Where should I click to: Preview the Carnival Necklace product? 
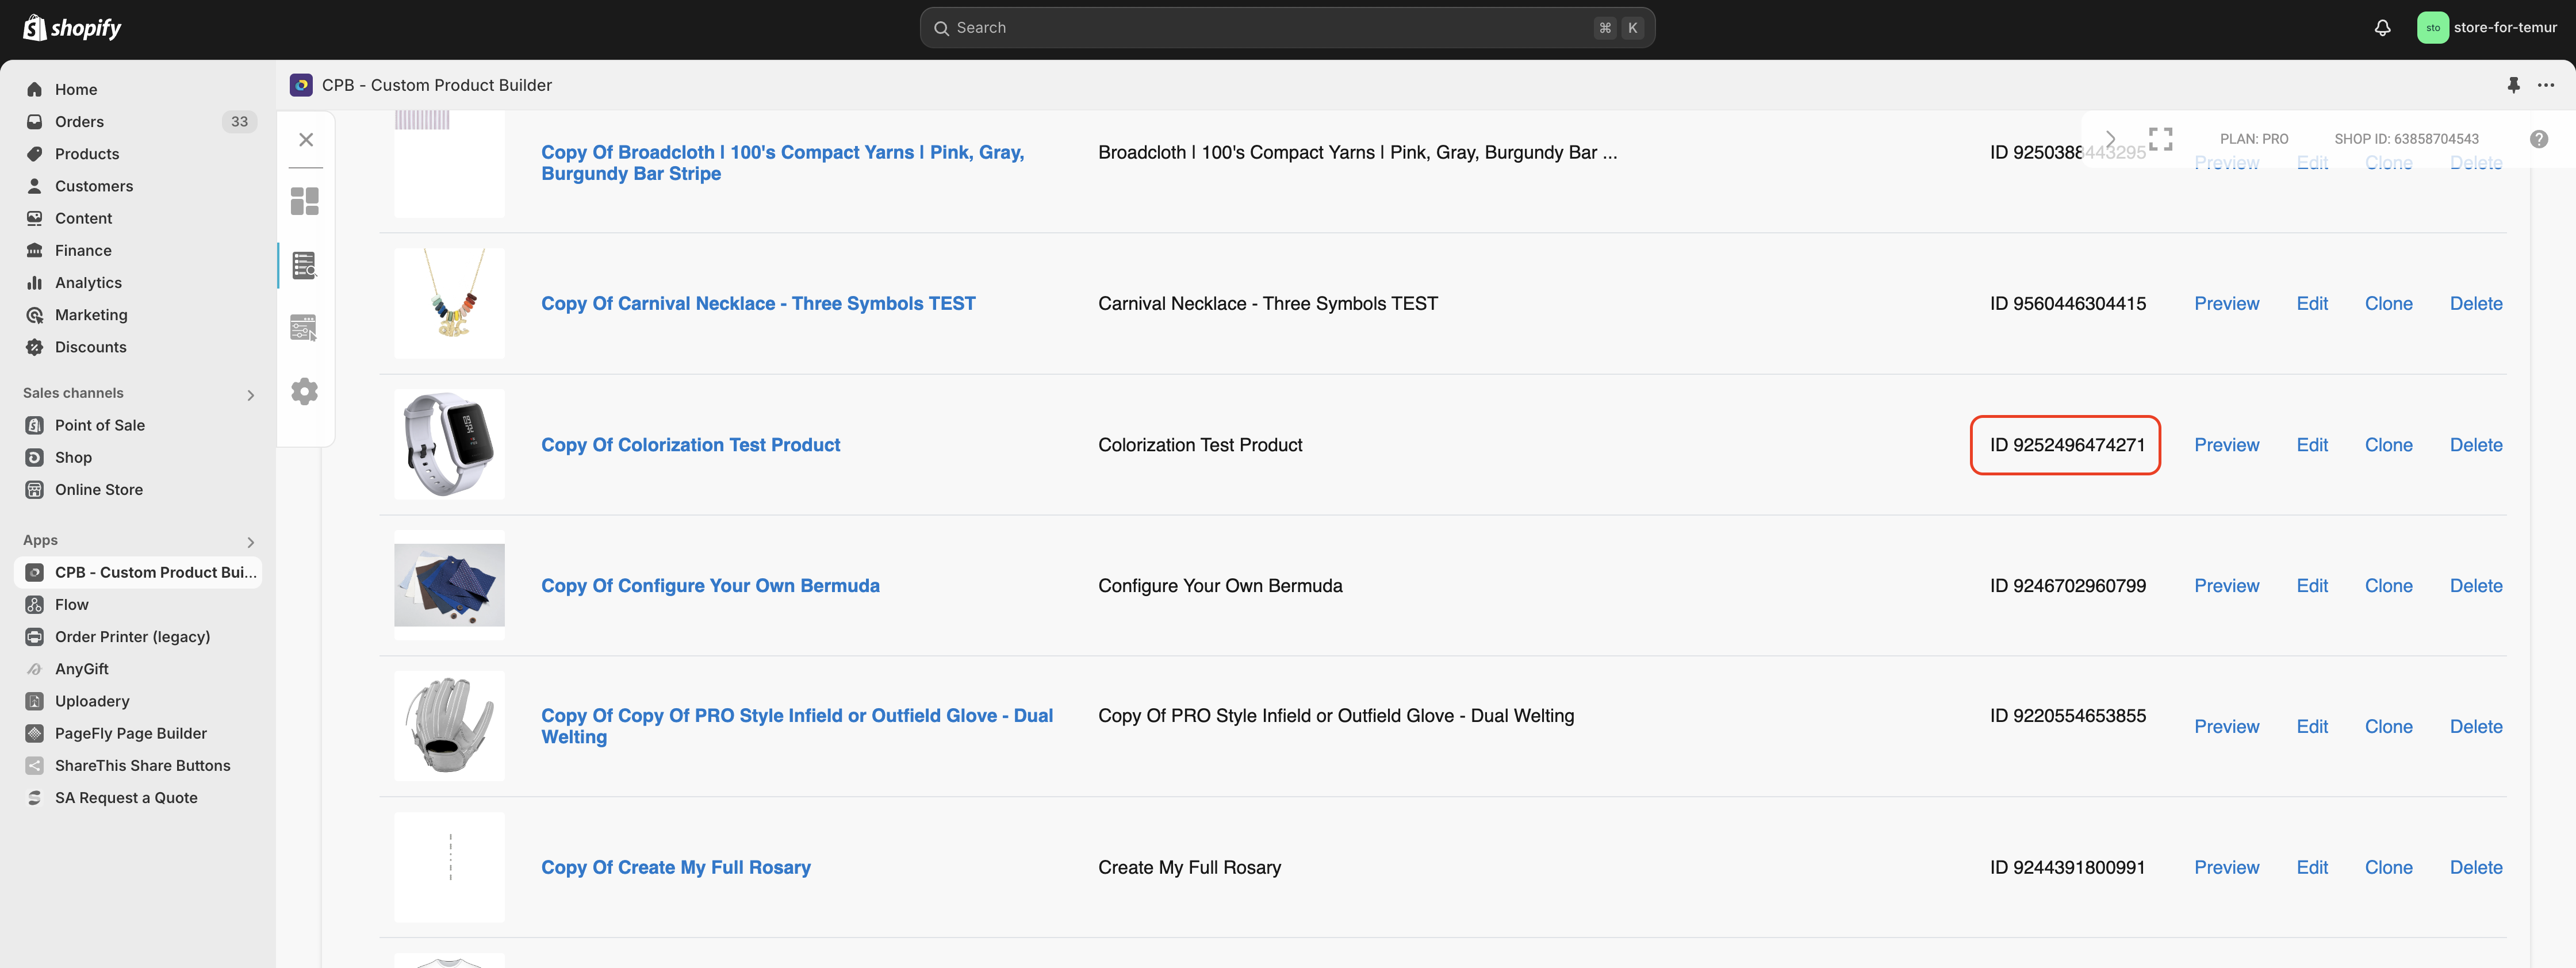pos(2226,303)
